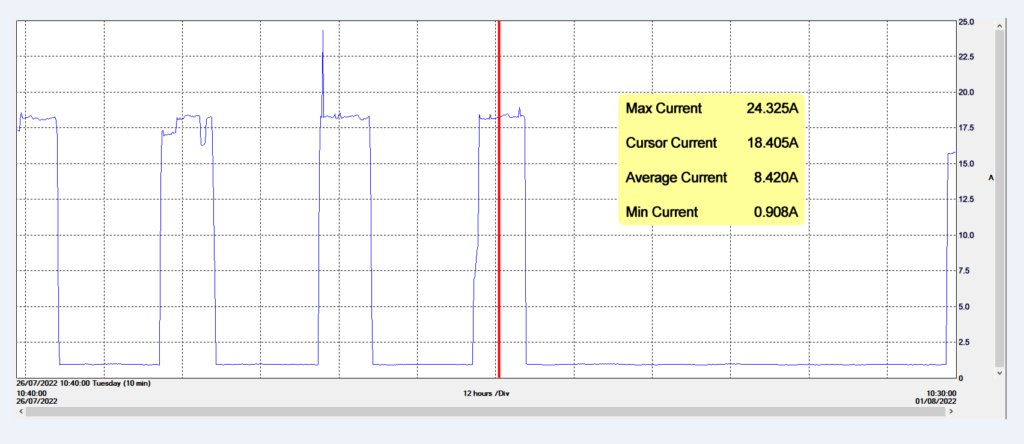The width and height of the screenshot is (1024, 444).
Task: Click the vertical scrollbar track beside the chart
Action: tap(1001, 200)
